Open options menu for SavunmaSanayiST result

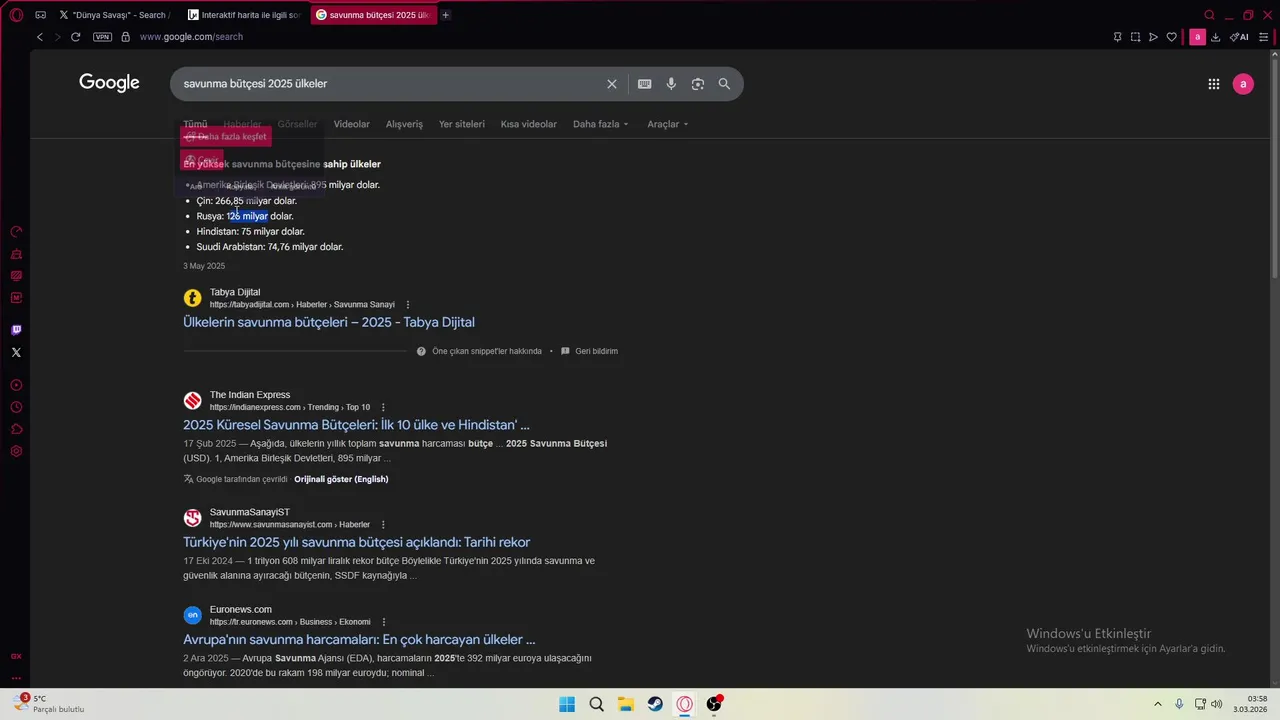pos(383,525)
